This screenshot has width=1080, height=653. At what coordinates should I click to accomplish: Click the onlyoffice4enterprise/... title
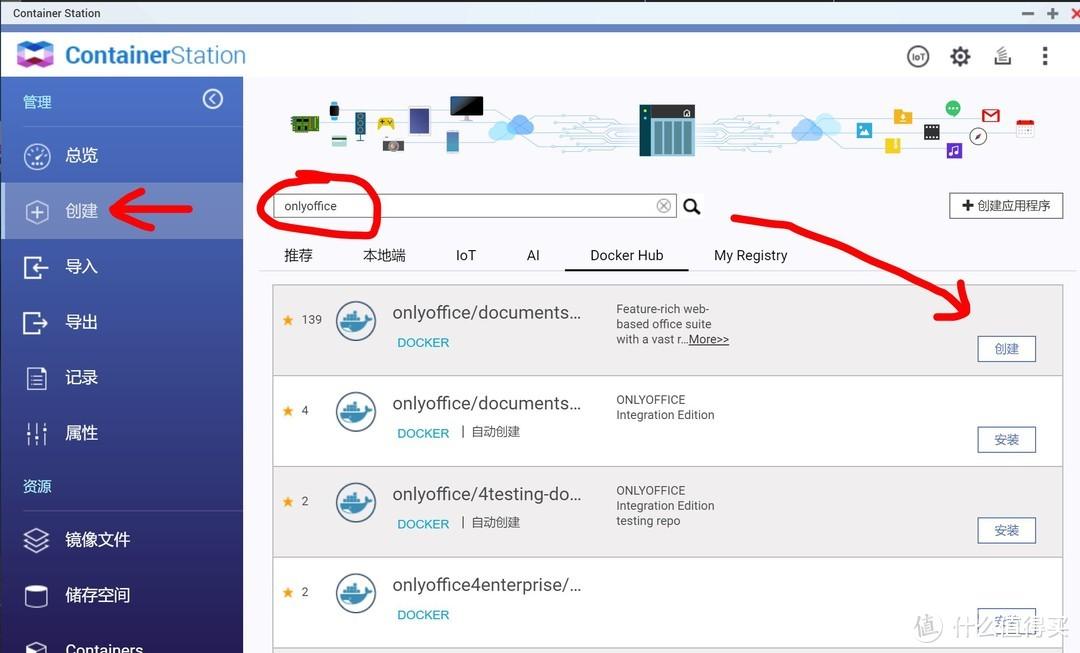click(487, 585)
